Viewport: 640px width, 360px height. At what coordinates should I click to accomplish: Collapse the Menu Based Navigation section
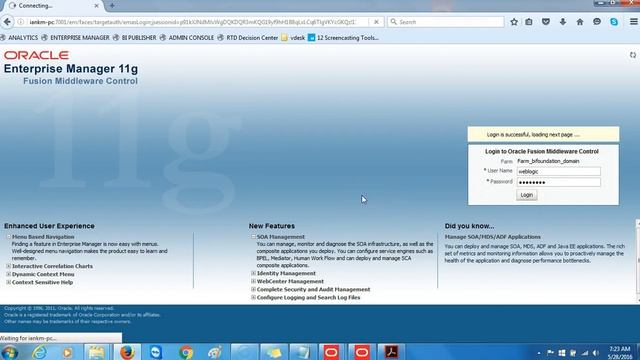tap(8, 237)
